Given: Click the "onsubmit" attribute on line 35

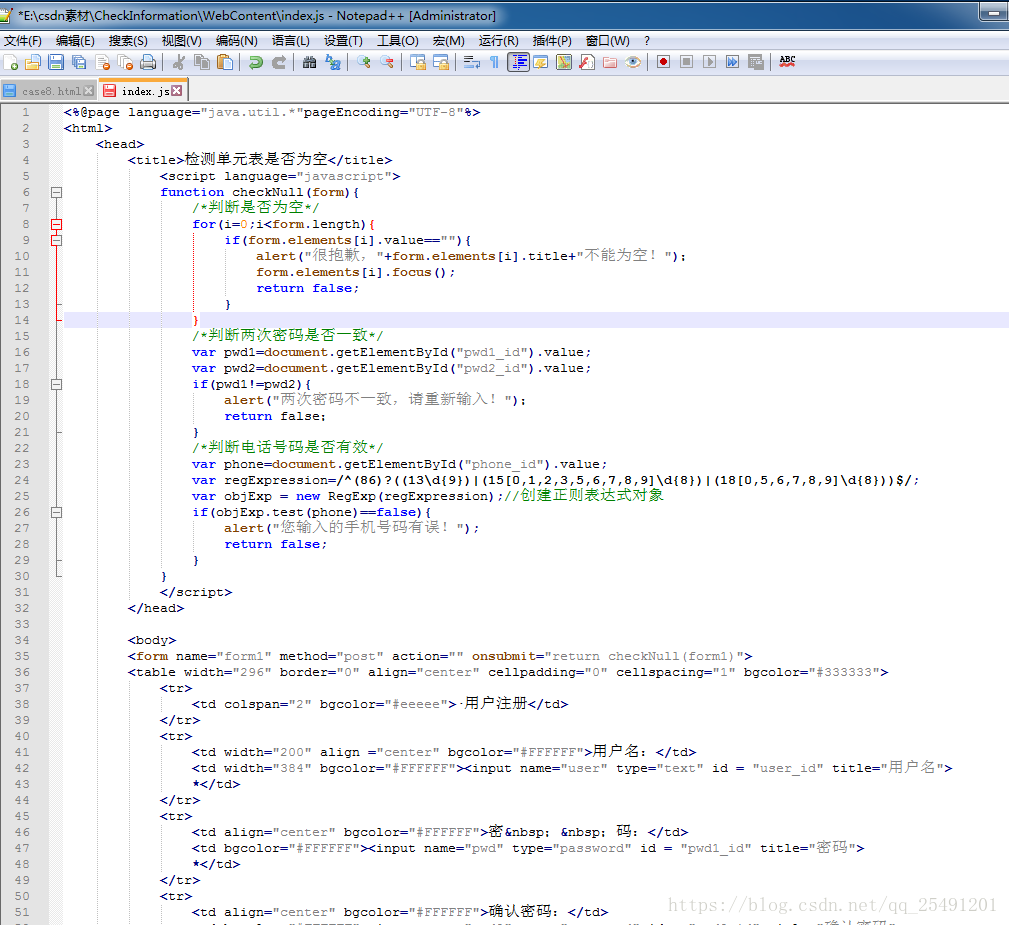Looking at the screenshot, I should (504, 656).
